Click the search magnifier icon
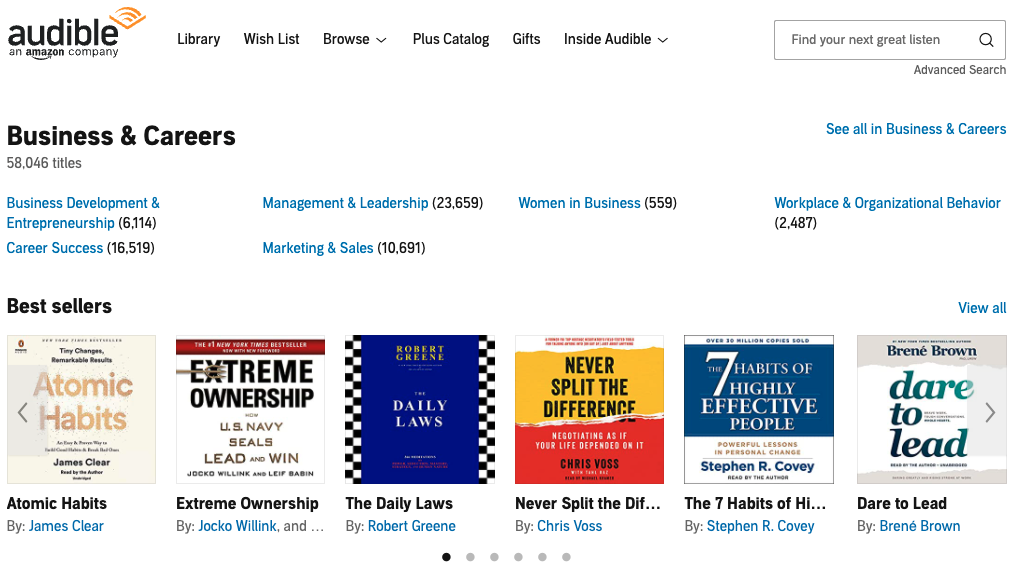The height and width of the screenshot is (575, 1016). tap(986, 40)
